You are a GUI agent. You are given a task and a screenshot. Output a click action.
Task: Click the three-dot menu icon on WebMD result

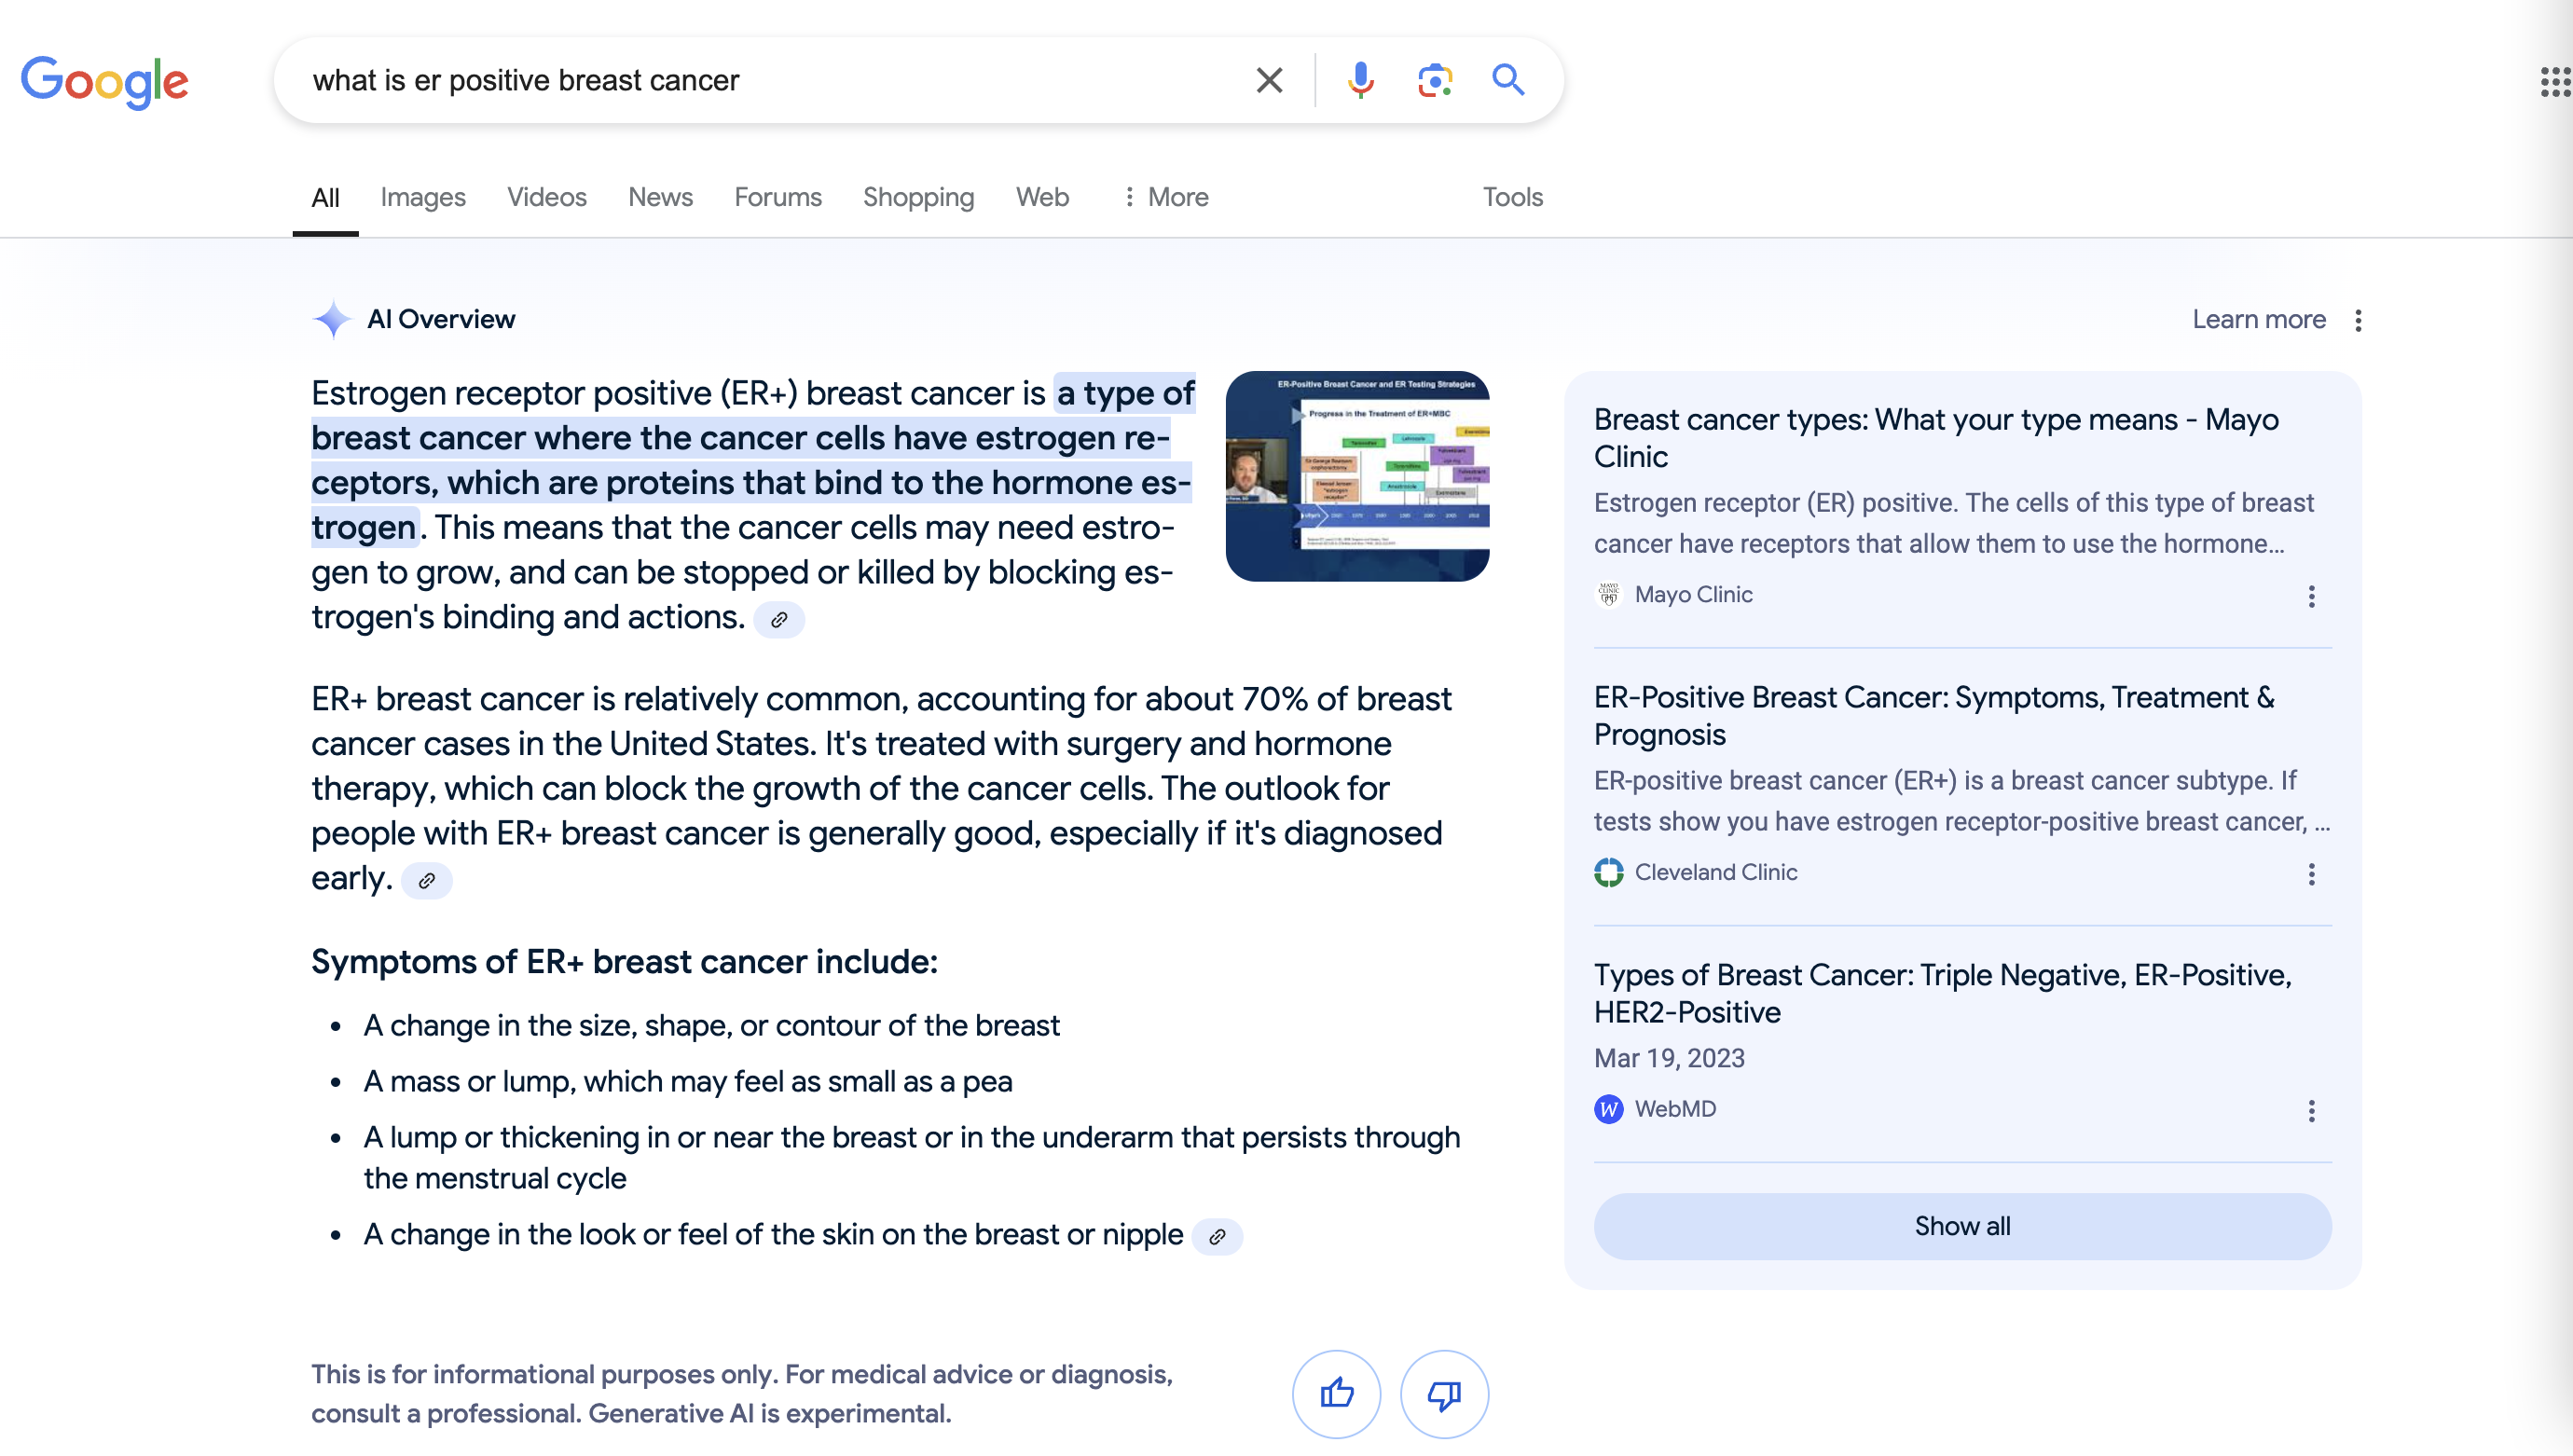tap(2311, 1109)
